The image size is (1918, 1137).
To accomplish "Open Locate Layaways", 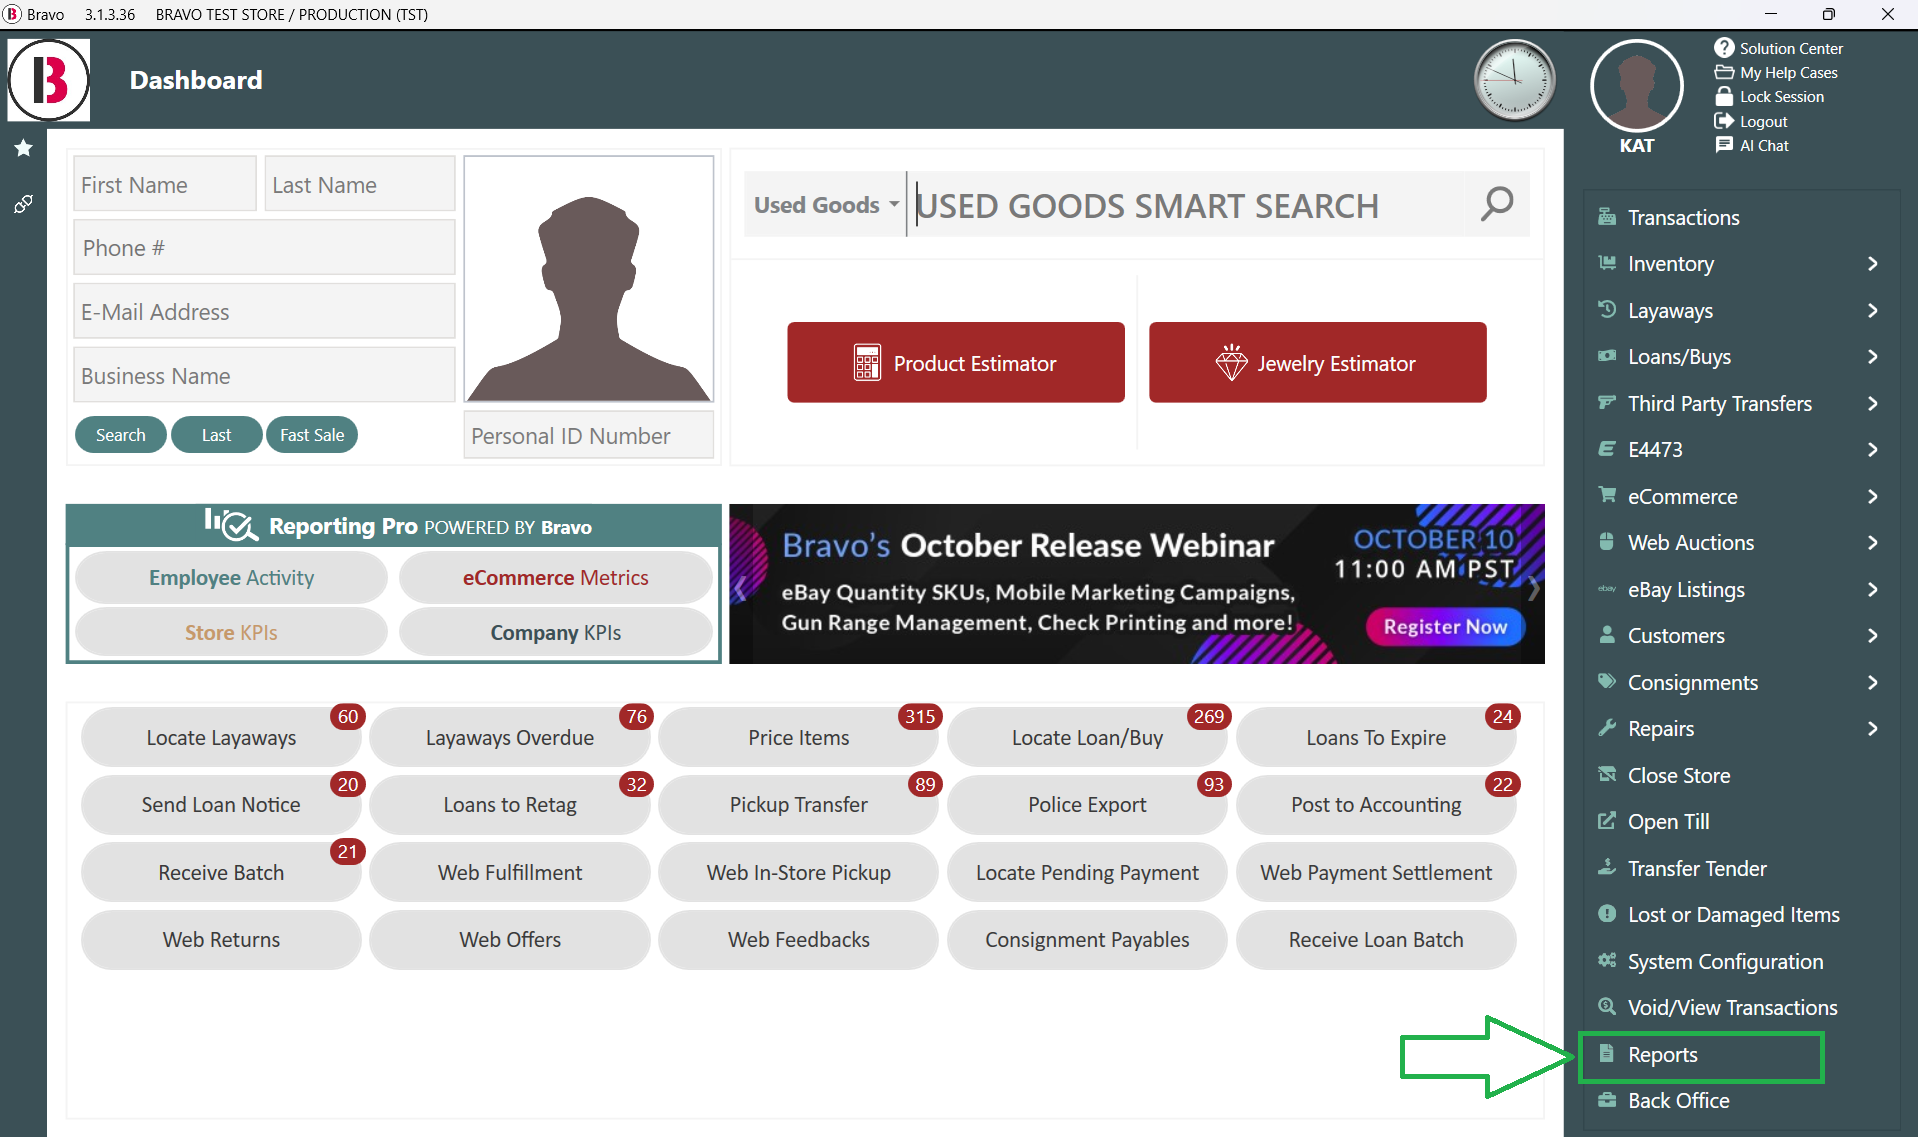I will 221,737.
